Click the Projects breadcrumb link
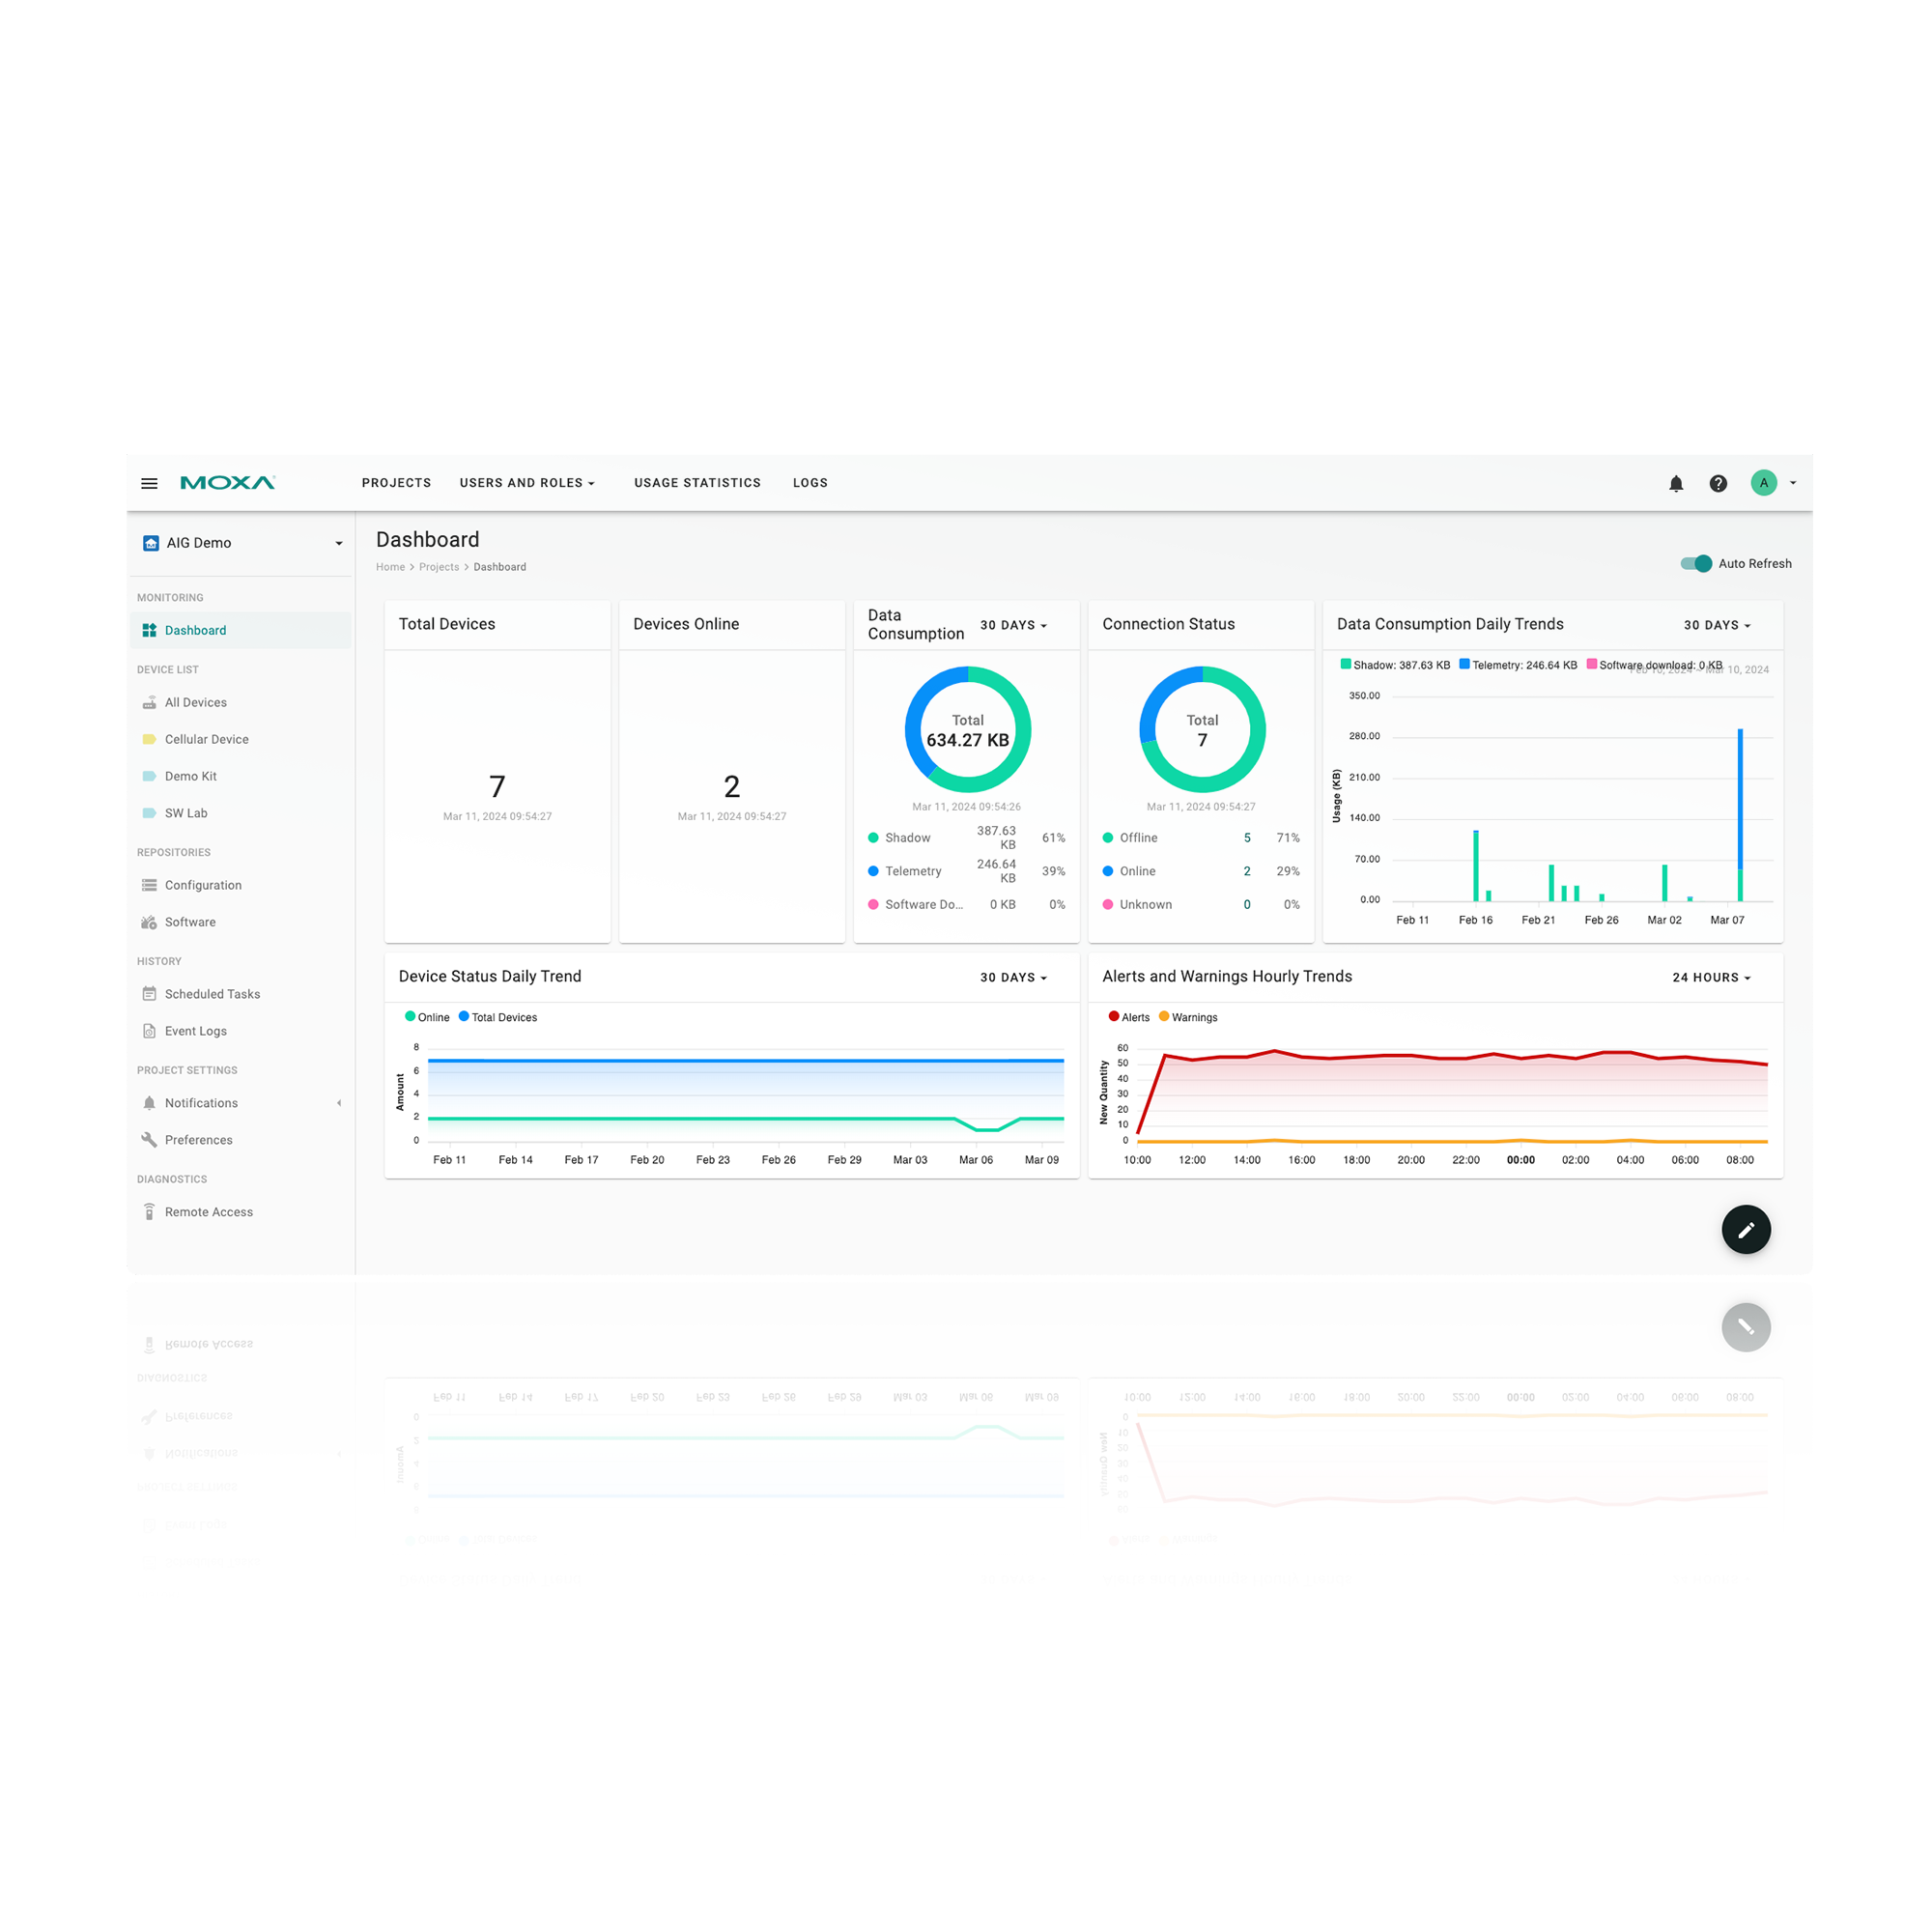Screen dimensions: 1932x1932 439,567
